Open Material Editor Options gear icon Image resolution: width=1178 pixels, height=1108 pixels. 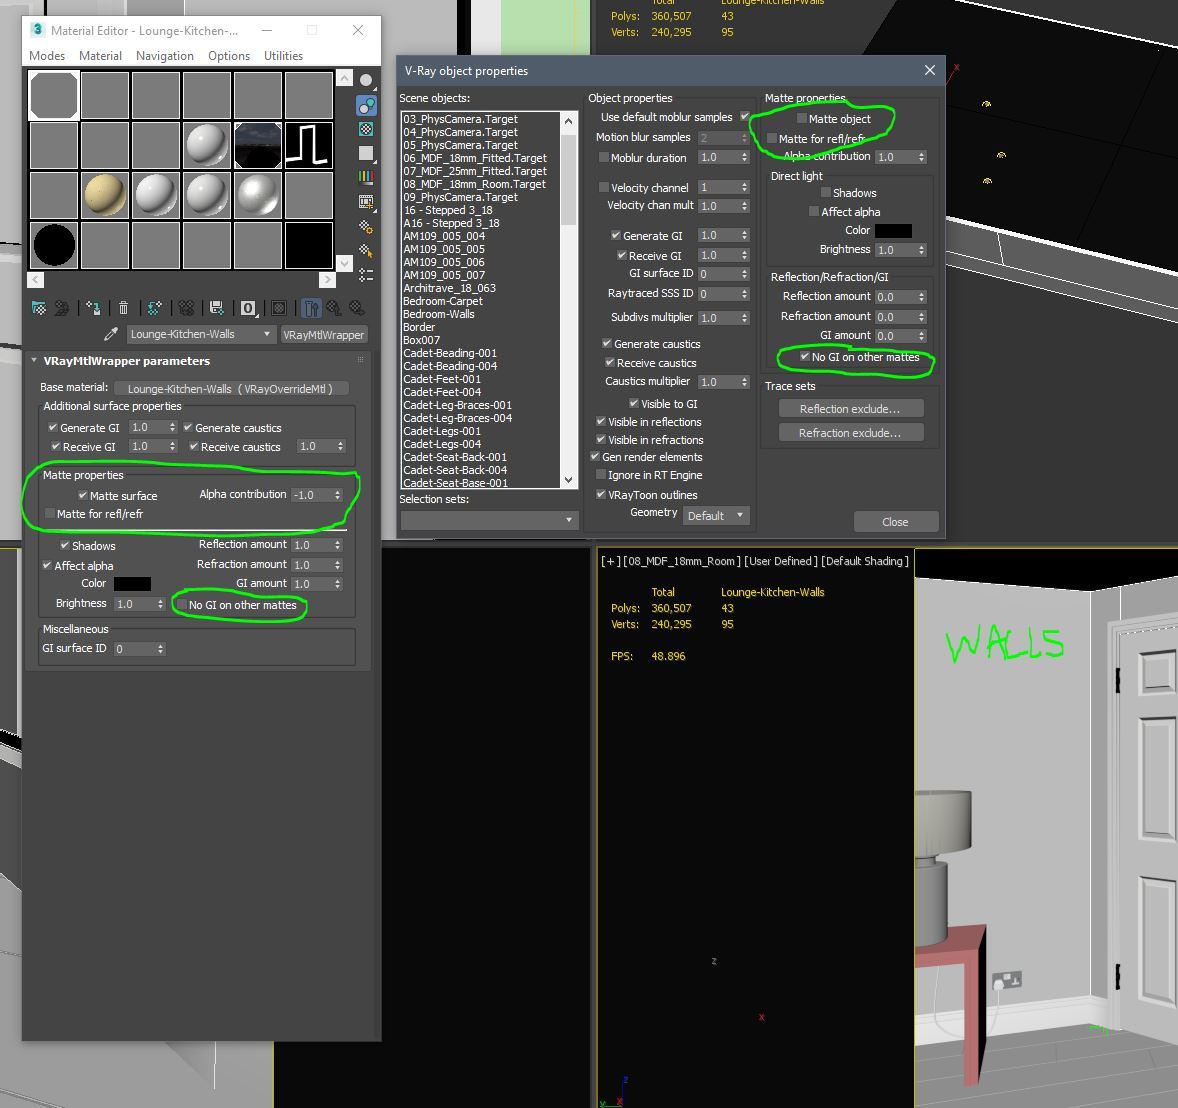366,226
